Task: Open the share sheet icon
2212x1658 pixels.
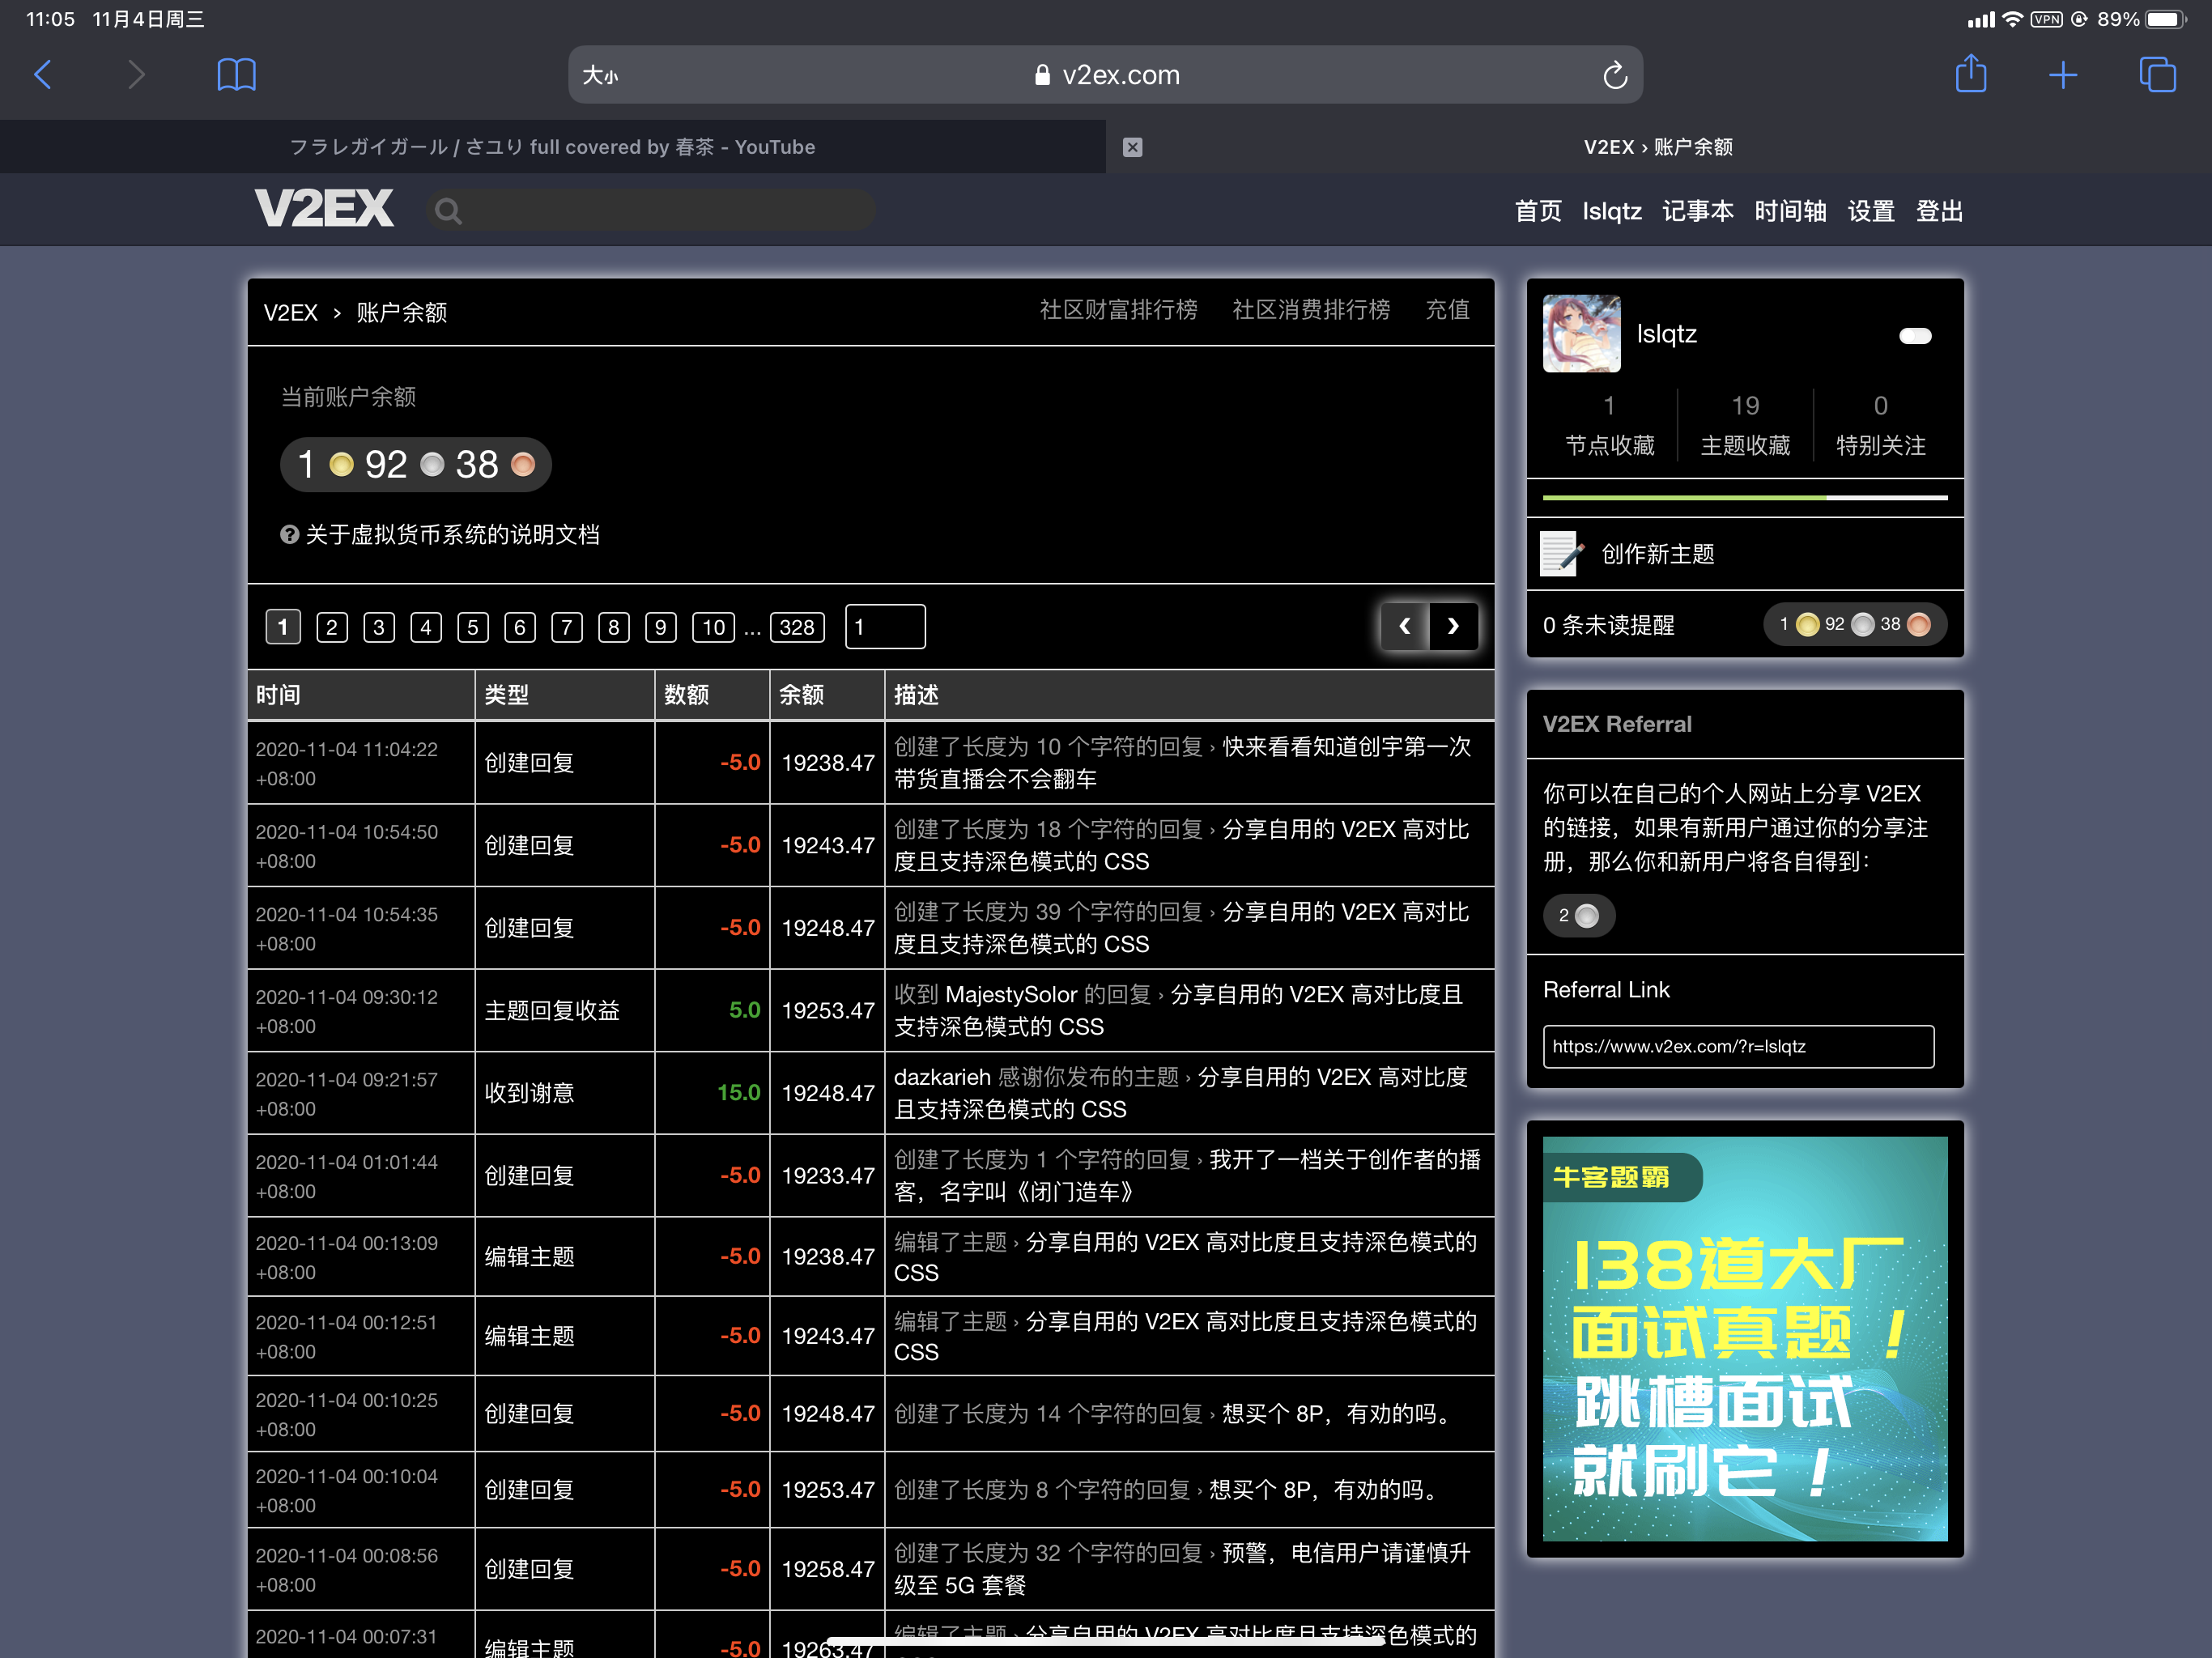Action: click(x=1970, y=75)
